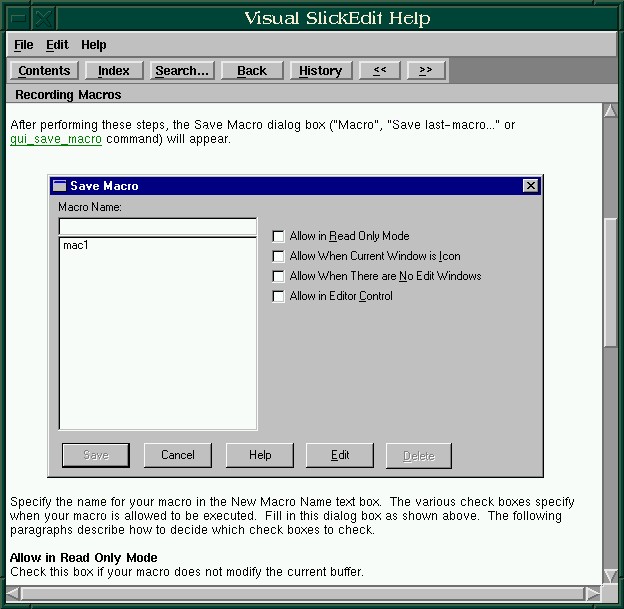
Task: Go to next topic with >> button
Action: 426,71
